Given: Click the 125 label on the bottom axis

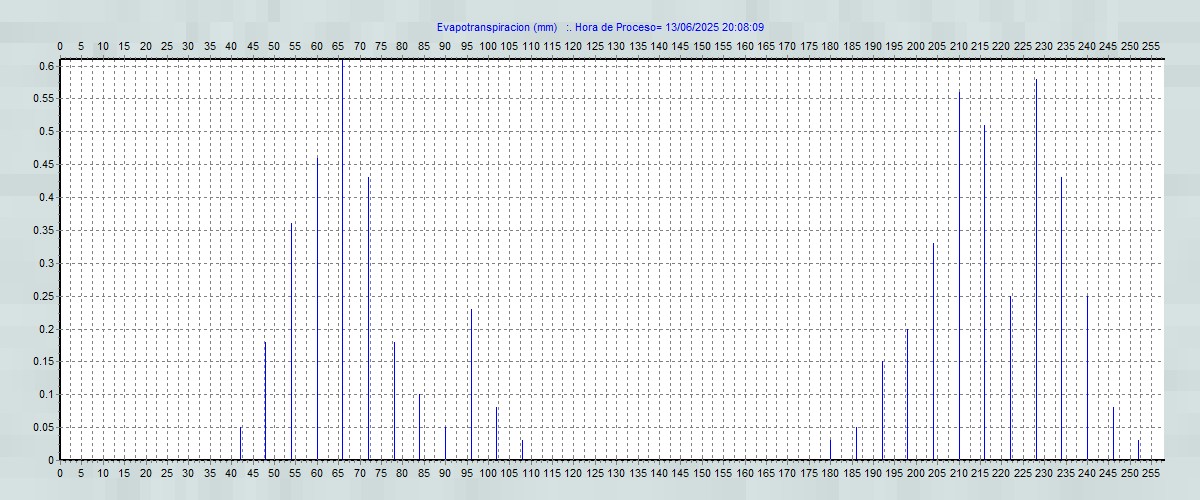Looking at the screenshot, I should click(x=595, y=473).
